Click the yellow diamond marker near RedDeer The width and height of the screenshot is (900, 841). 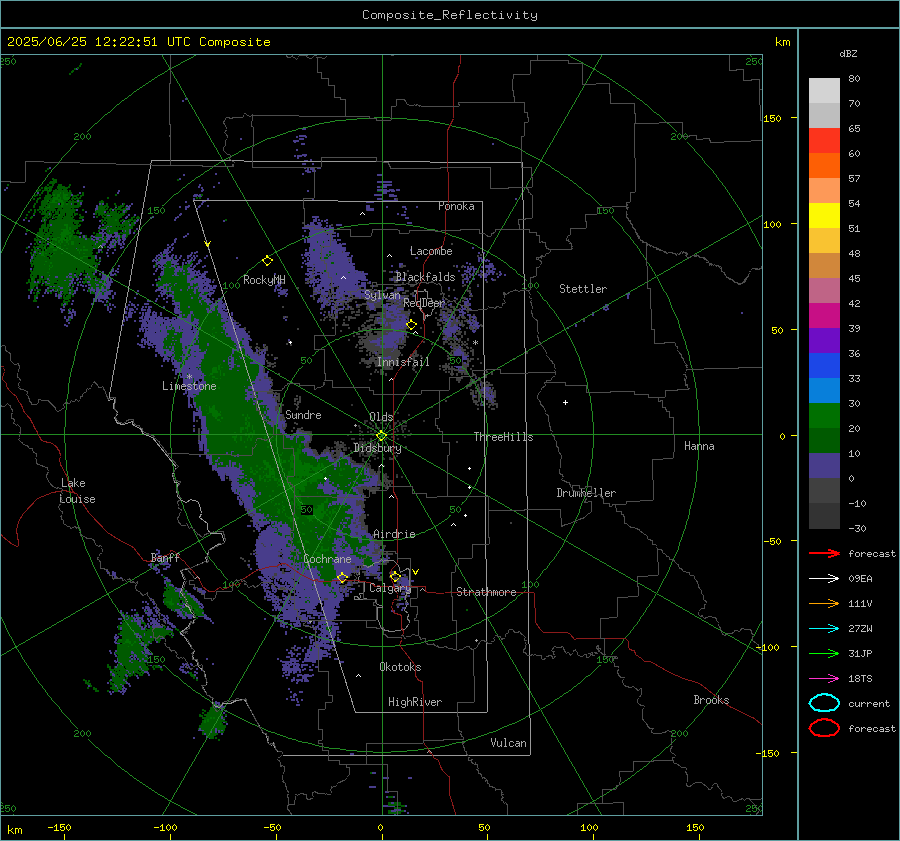coord(412,325)
